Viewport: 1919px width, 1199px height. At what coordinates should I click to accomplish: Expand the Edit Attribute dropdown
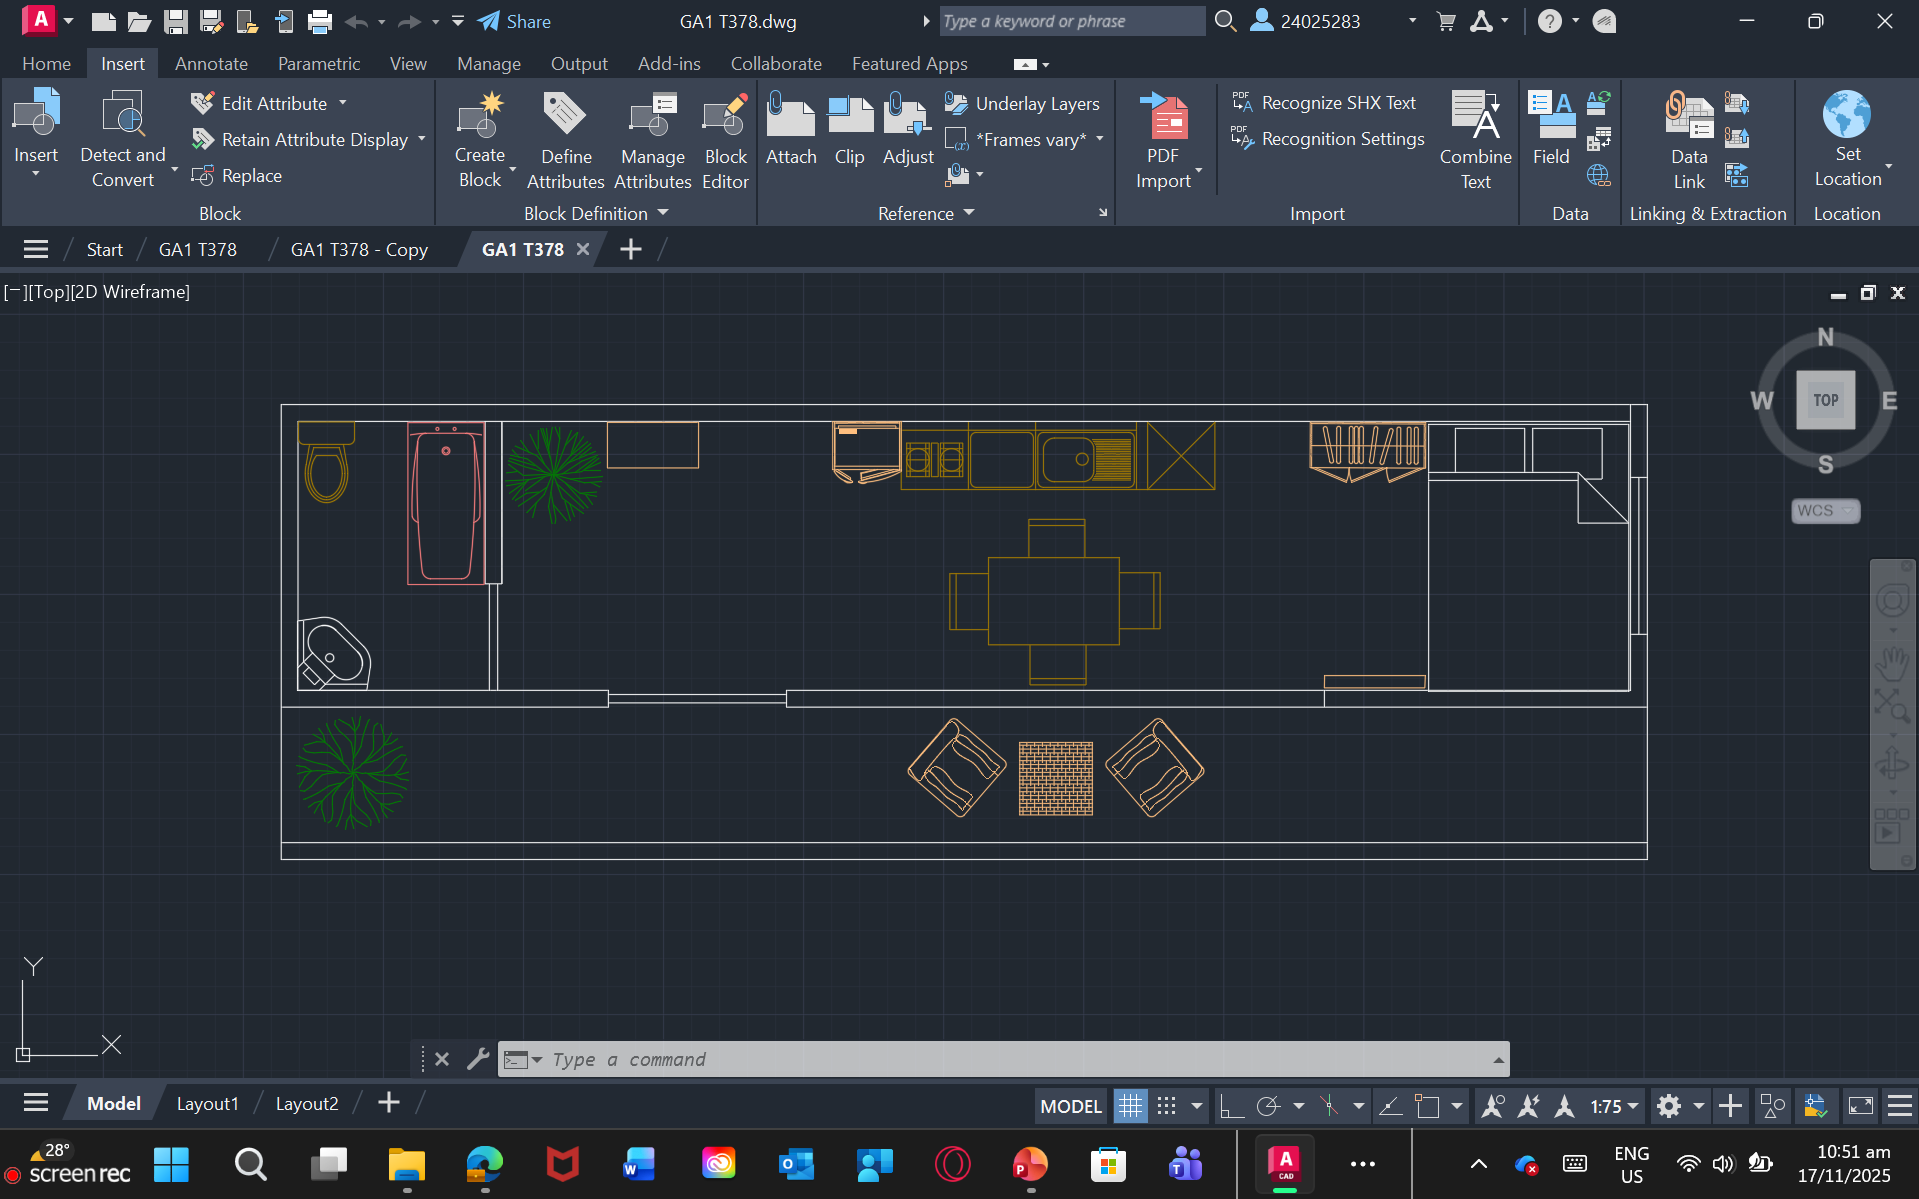pyautogui.click(x=343, y=103)
